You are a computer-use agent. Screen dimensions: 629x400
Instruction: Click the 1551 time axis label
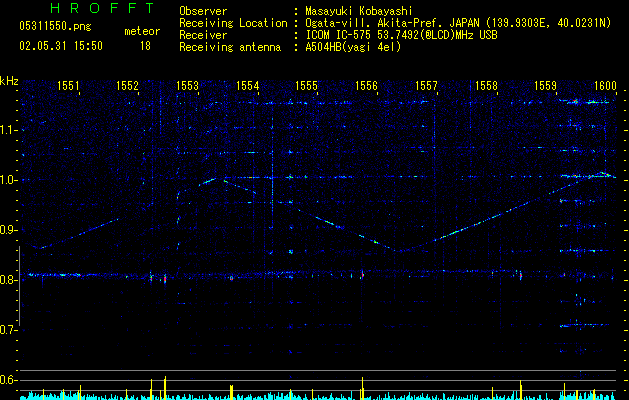pos(68,86)
